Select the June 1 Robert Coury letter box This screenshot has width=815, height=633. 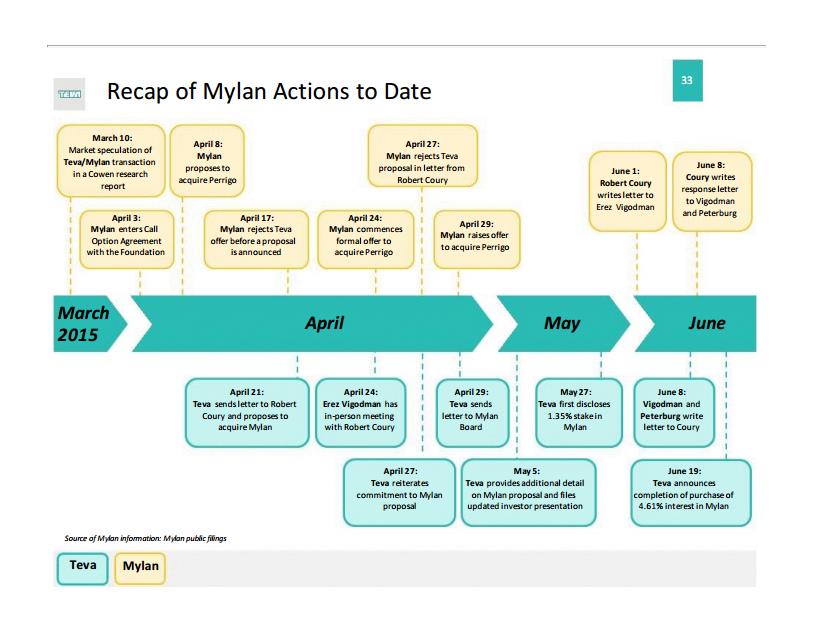point(626,189)
